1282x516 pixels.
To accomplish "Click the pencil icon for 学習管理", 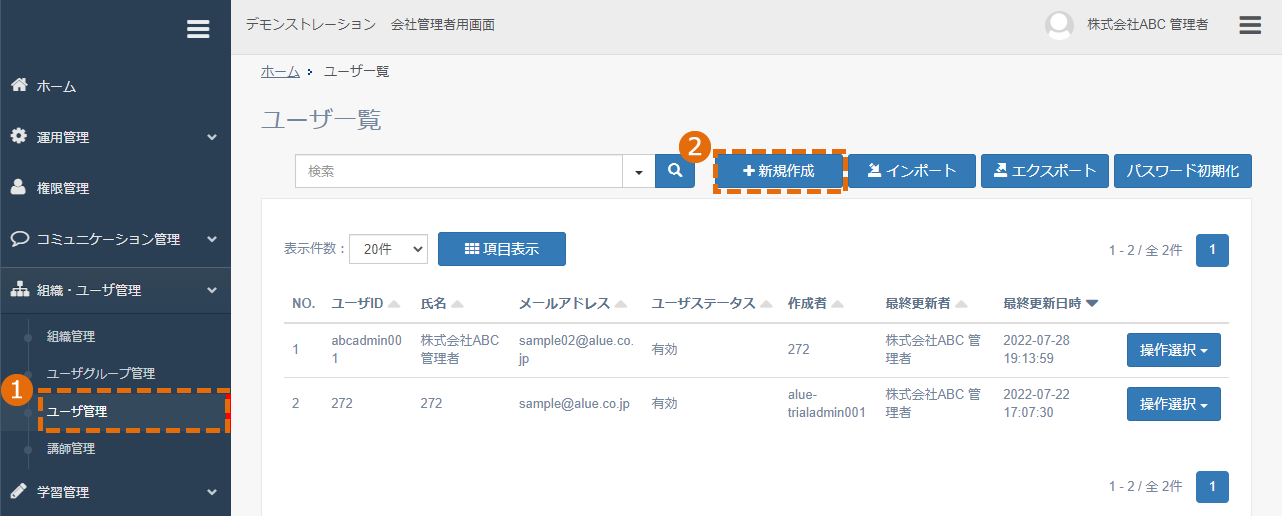I will [19, 491].
